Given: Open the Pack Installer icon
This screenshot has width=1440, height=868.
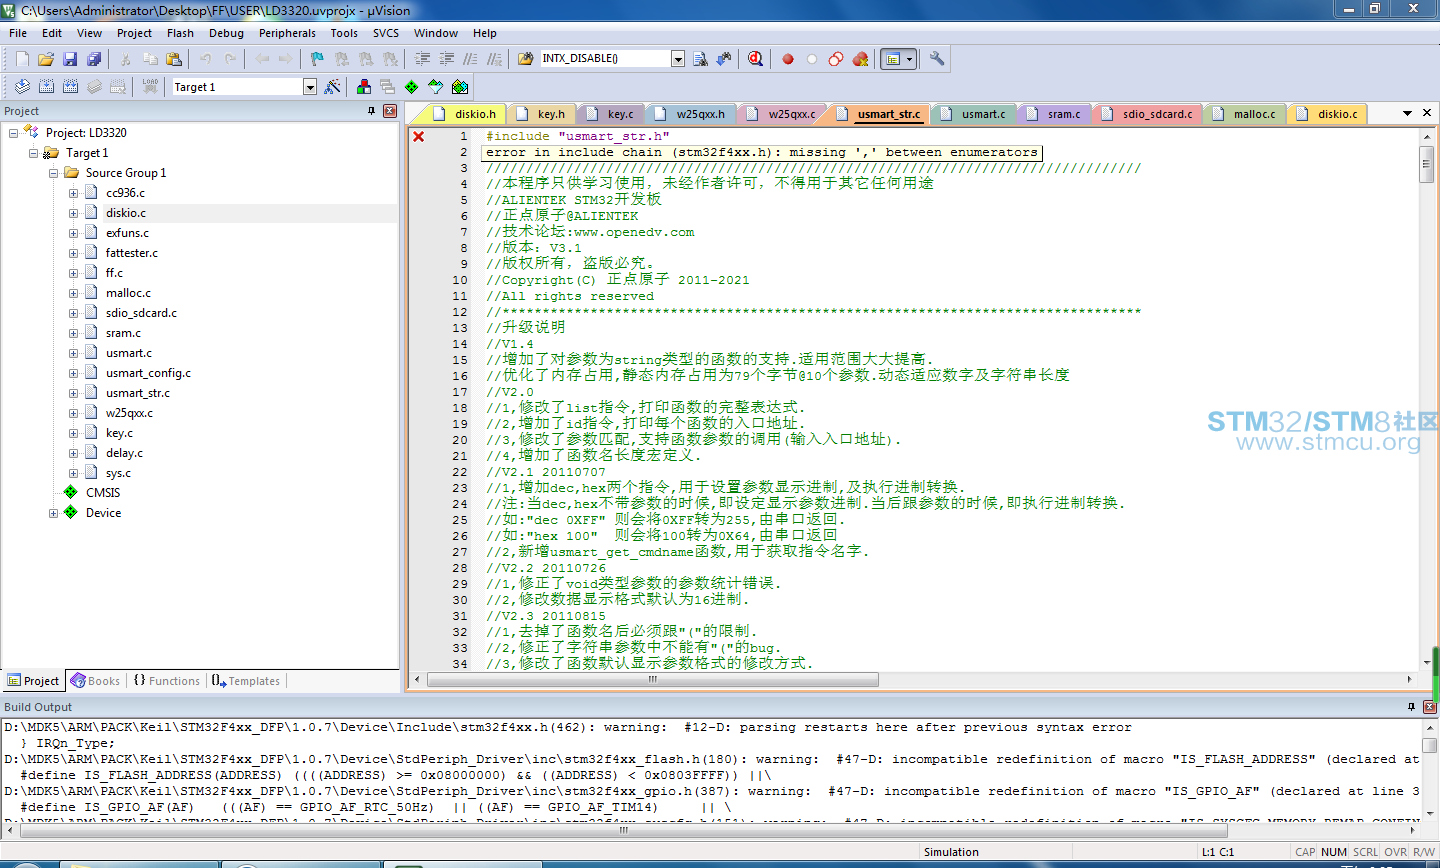Looking at the screenshot, I should point(460,87).
